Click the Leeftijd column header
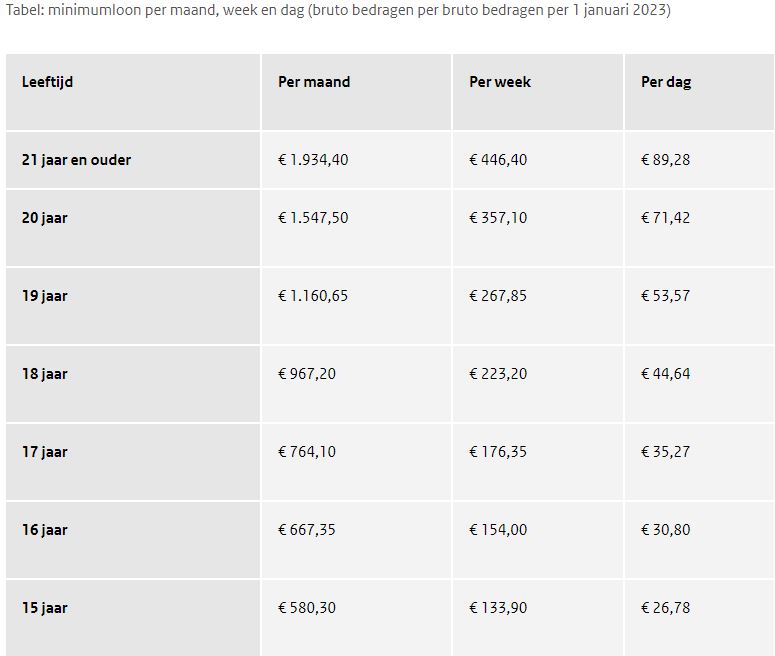The height and width of the screenshot is (656, 775). tap(47, 82)
